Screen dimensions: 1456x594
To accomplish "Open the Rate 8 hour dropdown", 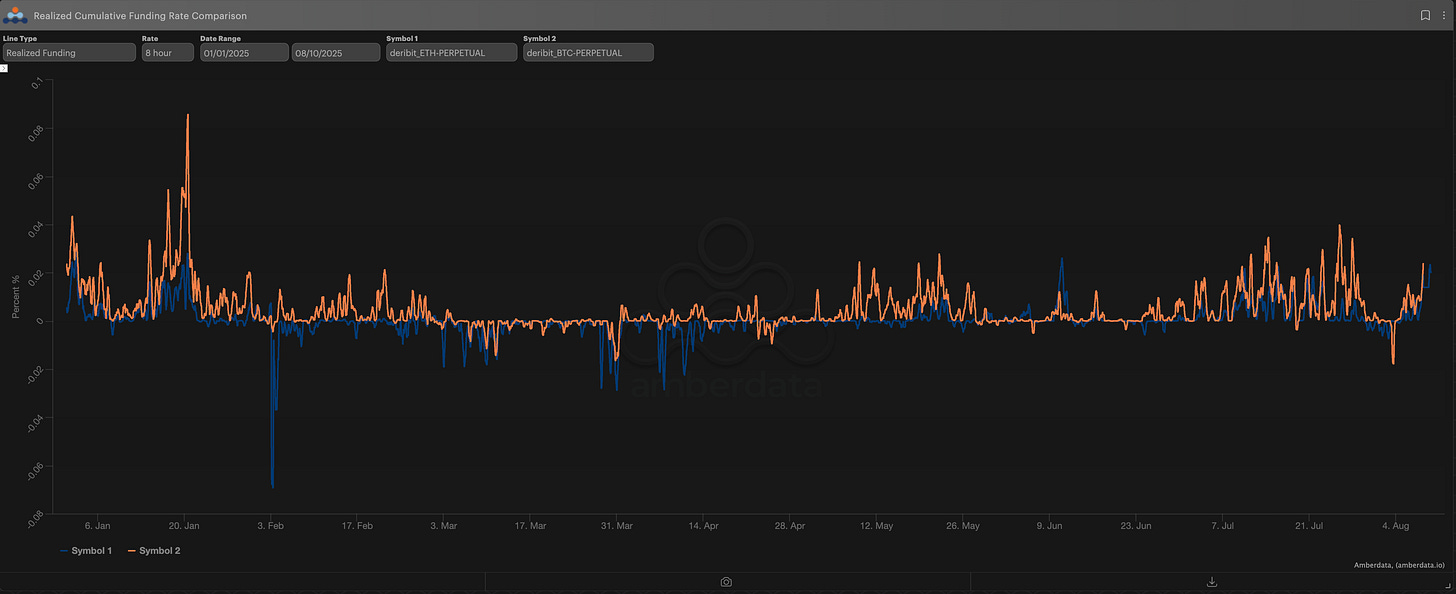I will 168,53.
